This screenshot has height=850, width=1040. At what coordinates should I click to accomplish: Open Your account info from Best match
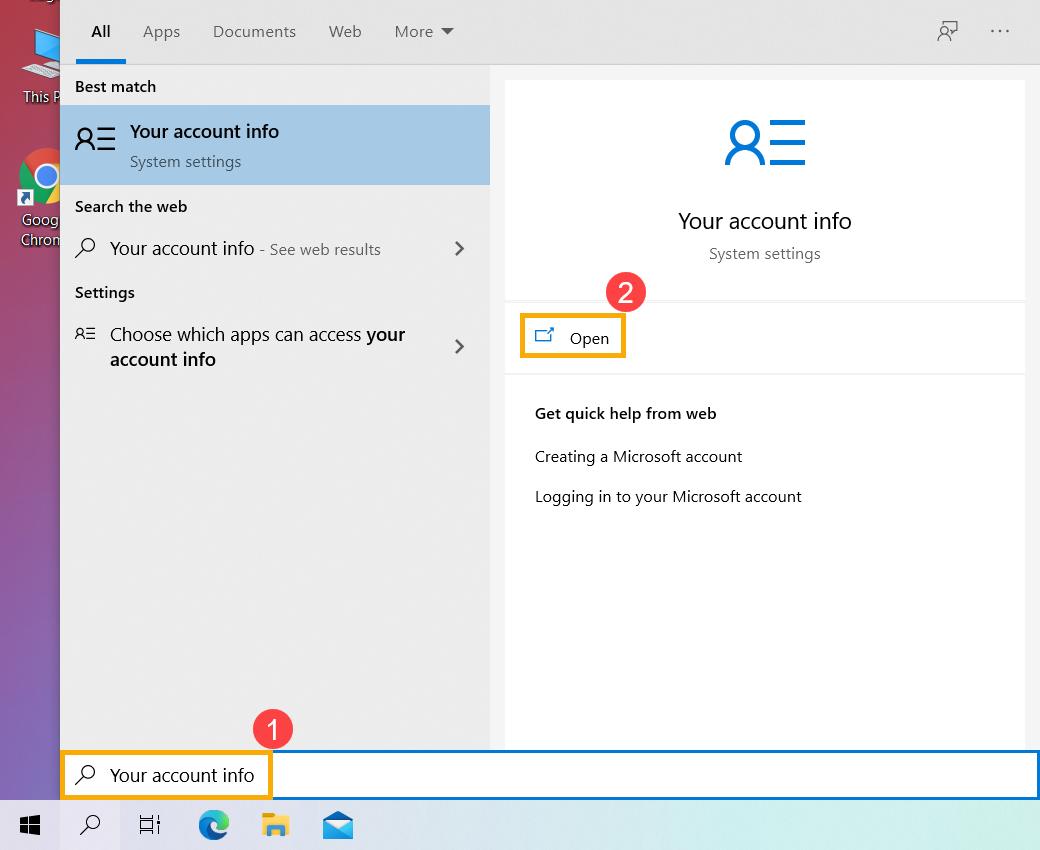(204, 145)
